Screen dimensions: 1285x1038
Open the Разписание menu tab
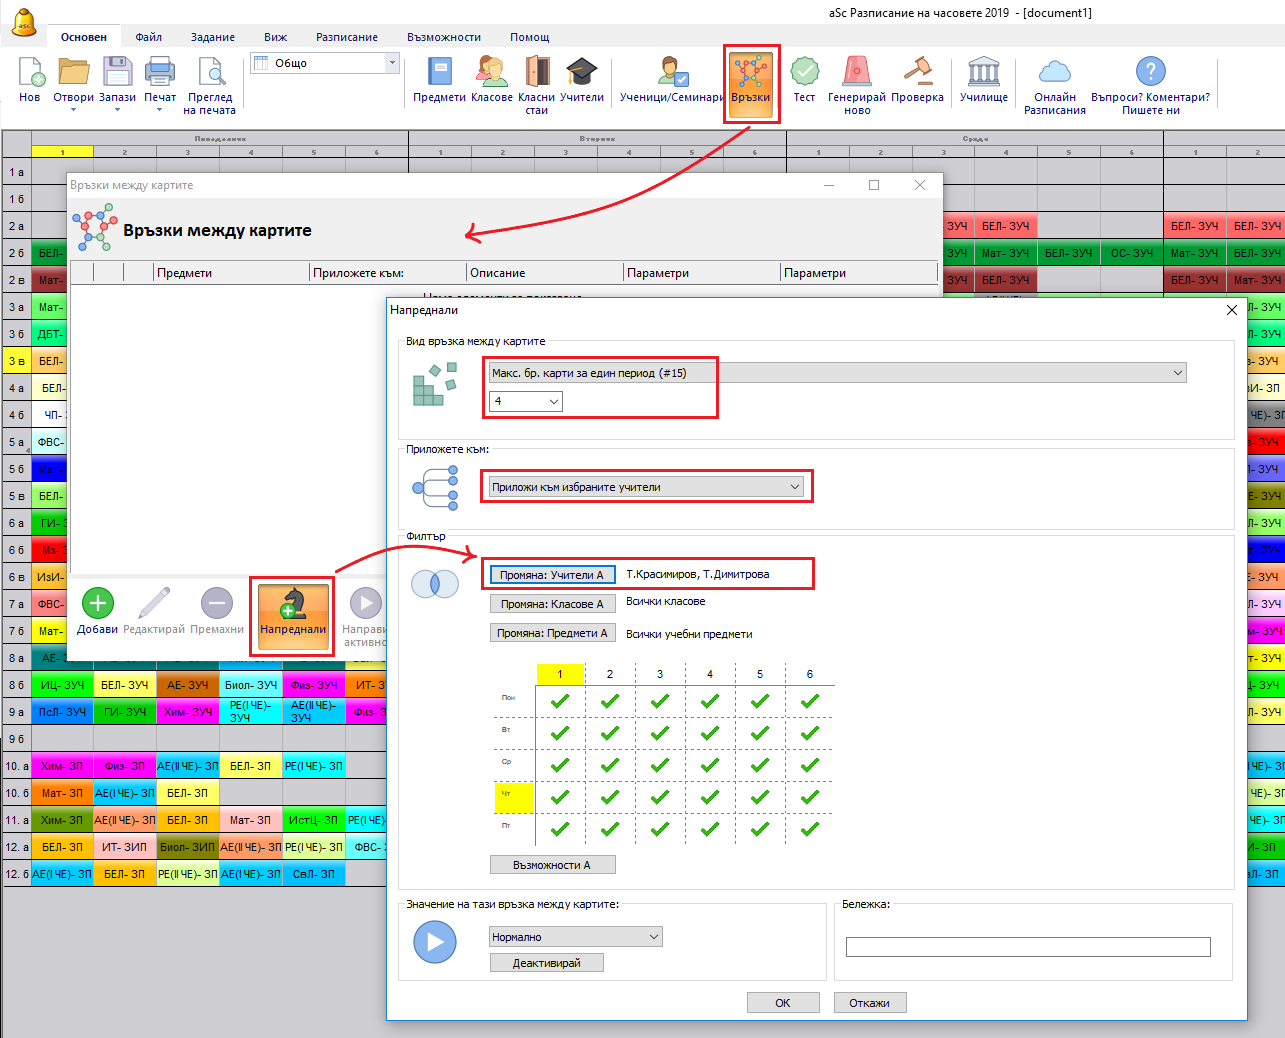tap(346, 37)
